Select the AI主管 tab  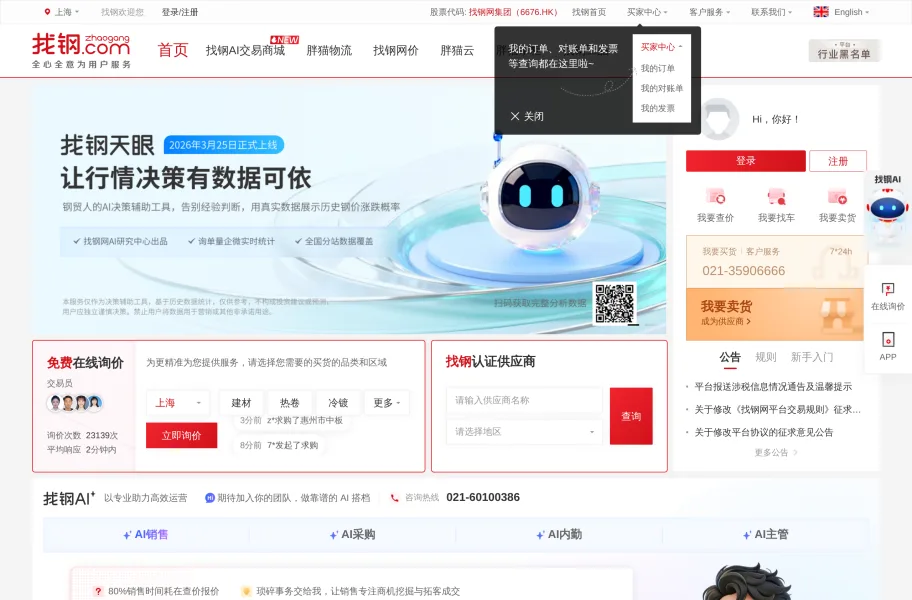coord(765,534)
